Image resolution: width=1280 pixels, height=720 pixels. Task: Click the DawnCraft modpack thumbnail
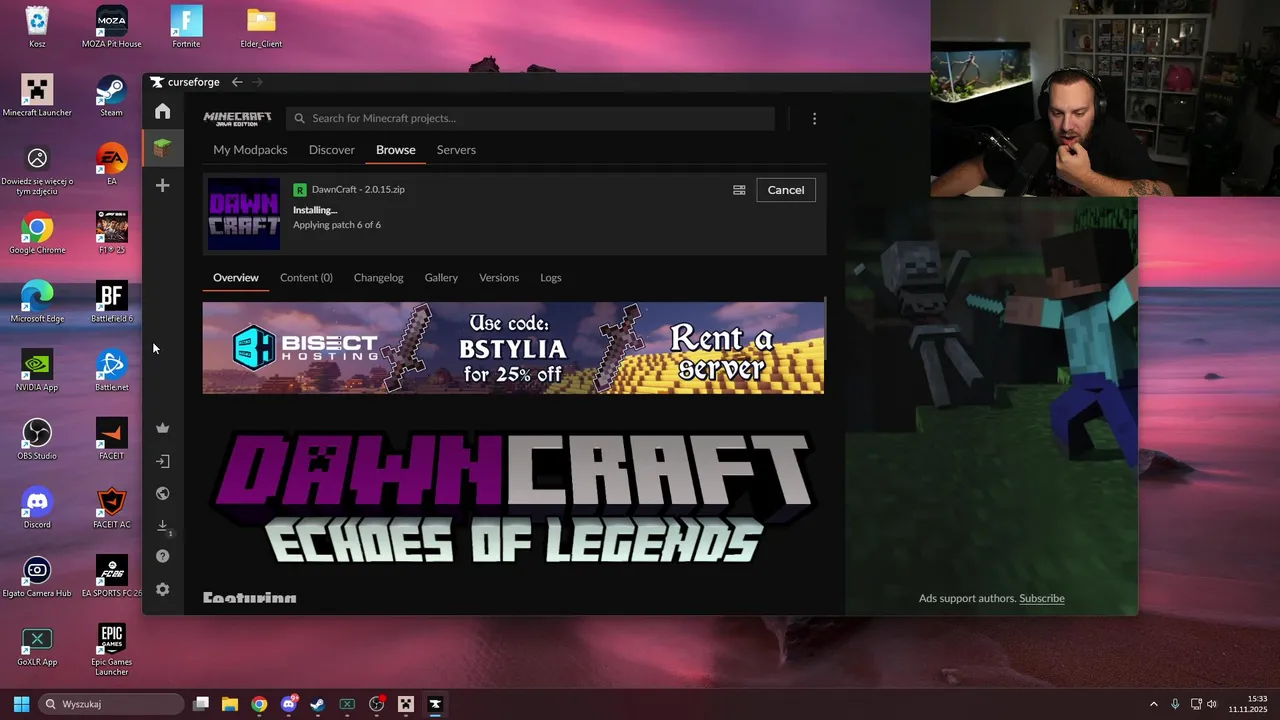pyautogui.click(x=244, y=214)
